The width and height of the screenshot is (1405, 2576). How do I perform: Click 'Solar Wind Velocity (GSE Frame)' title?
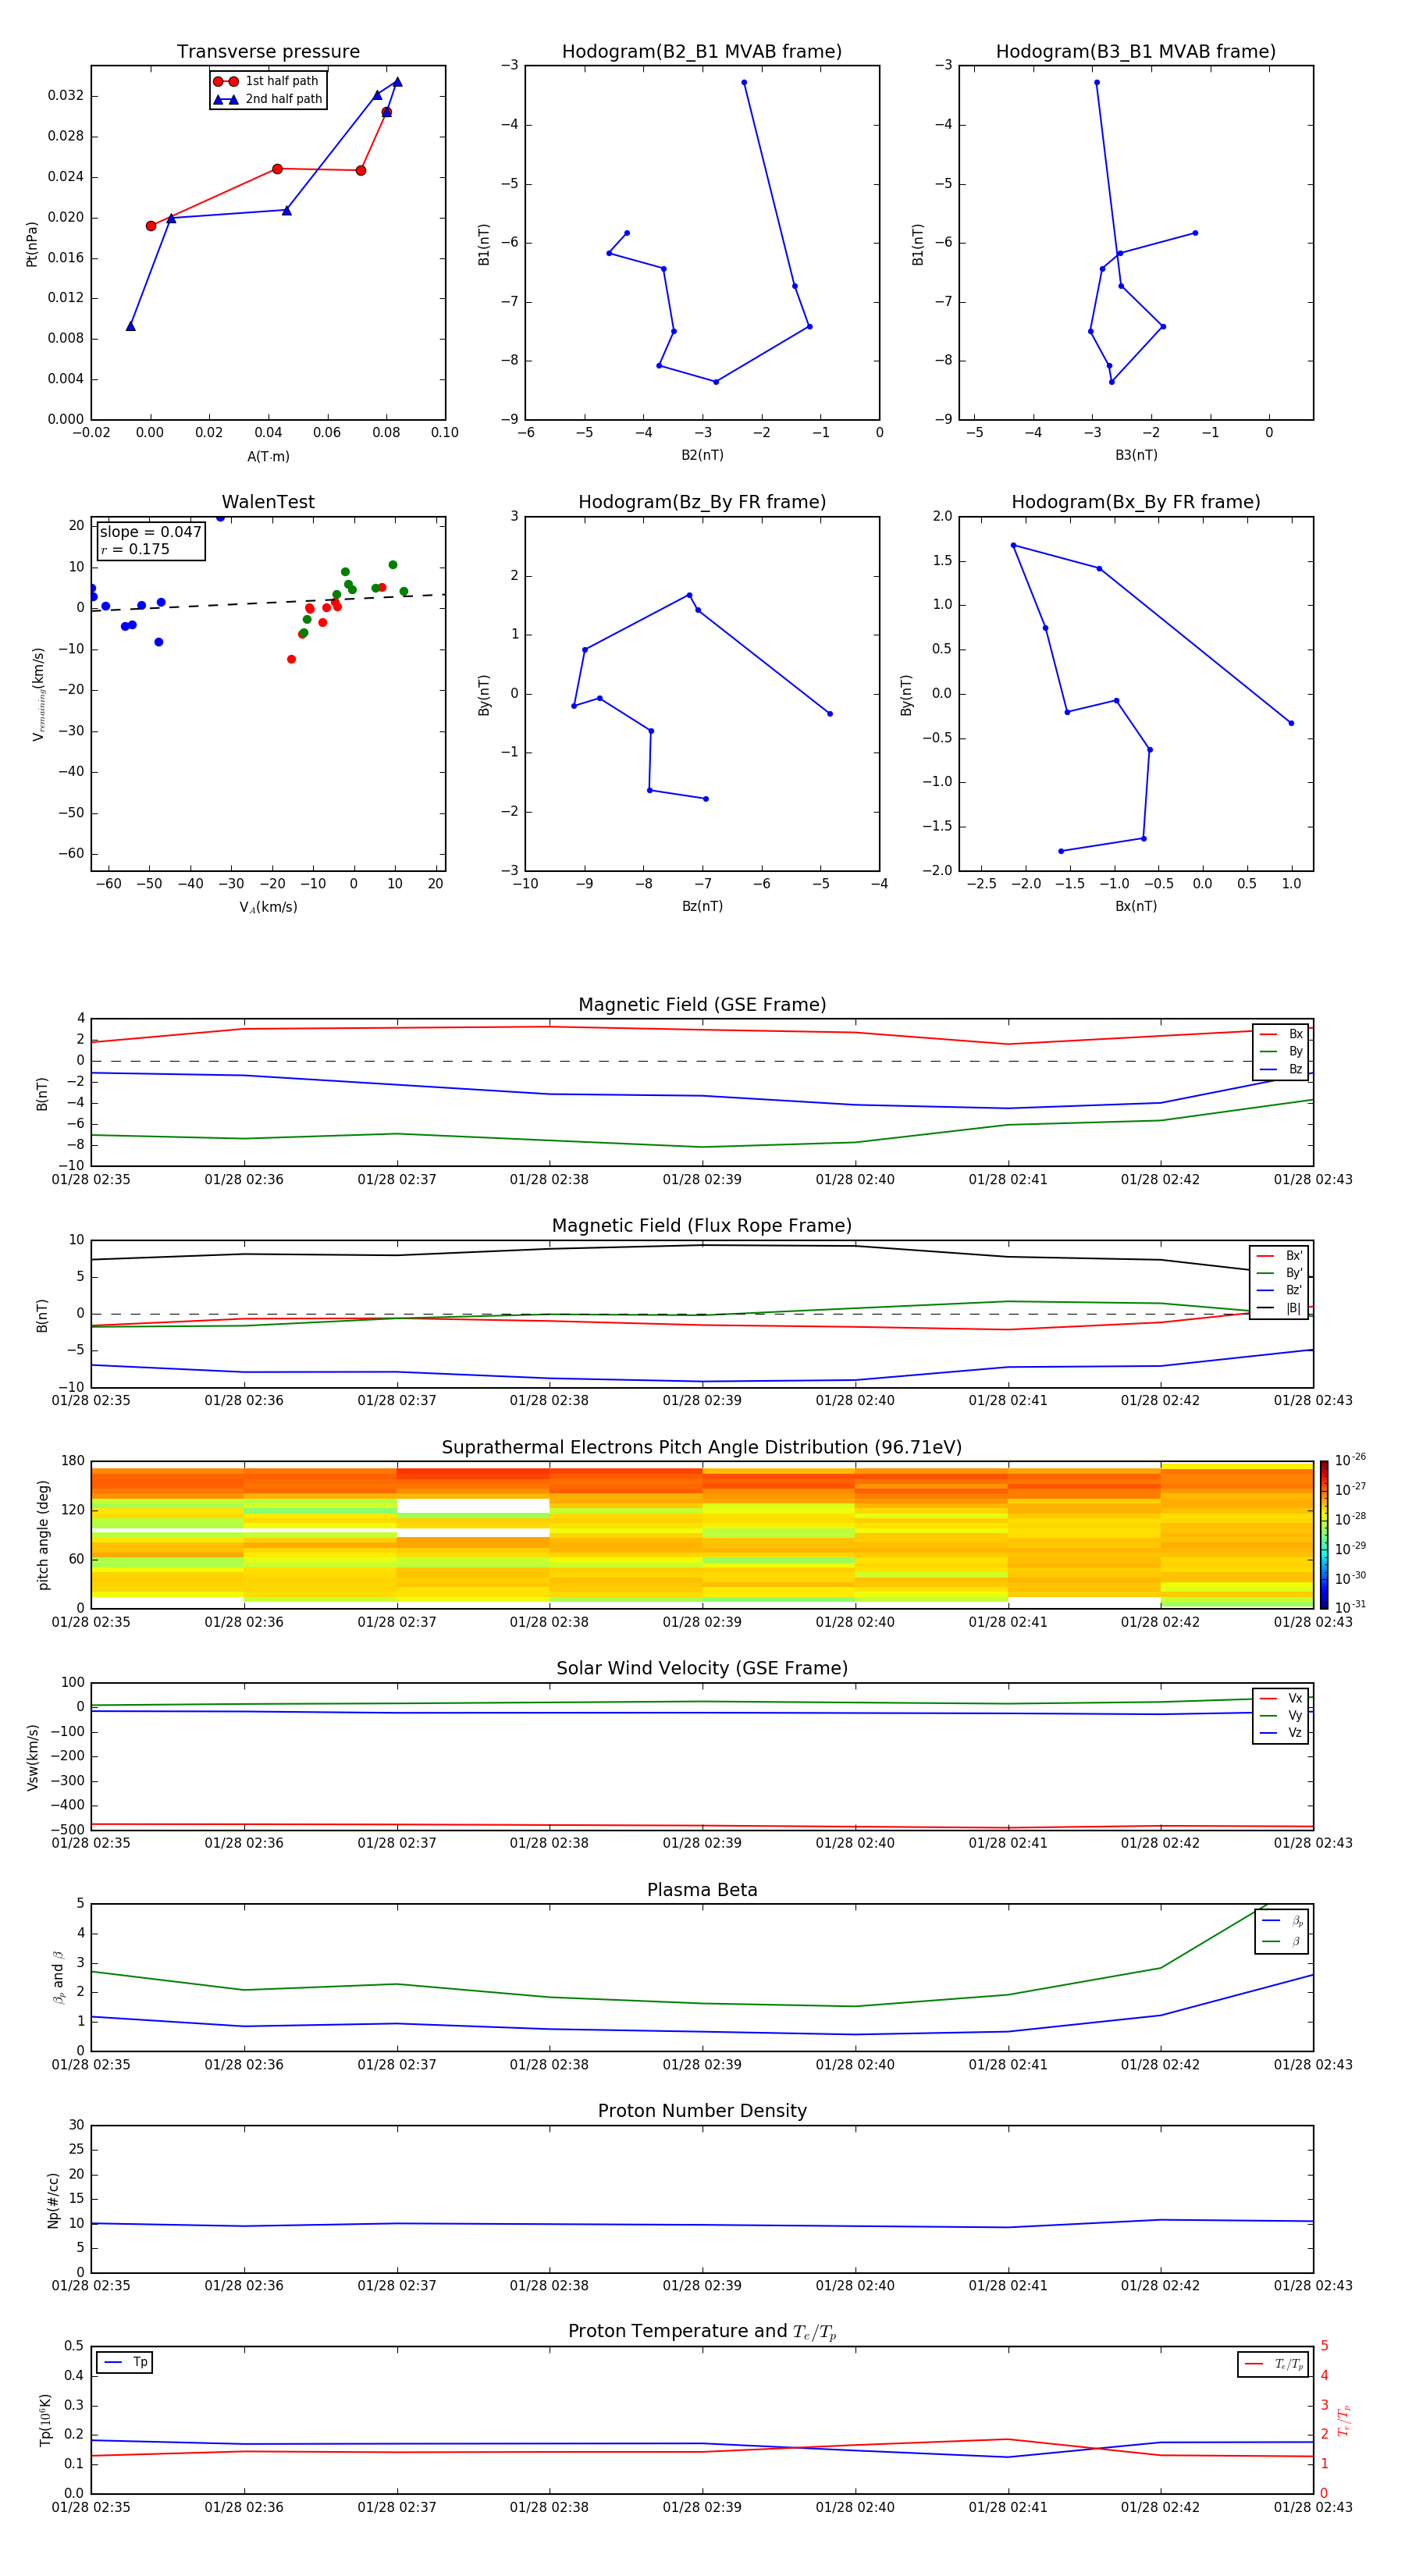pyautogui.click(x=702, y=1668)
